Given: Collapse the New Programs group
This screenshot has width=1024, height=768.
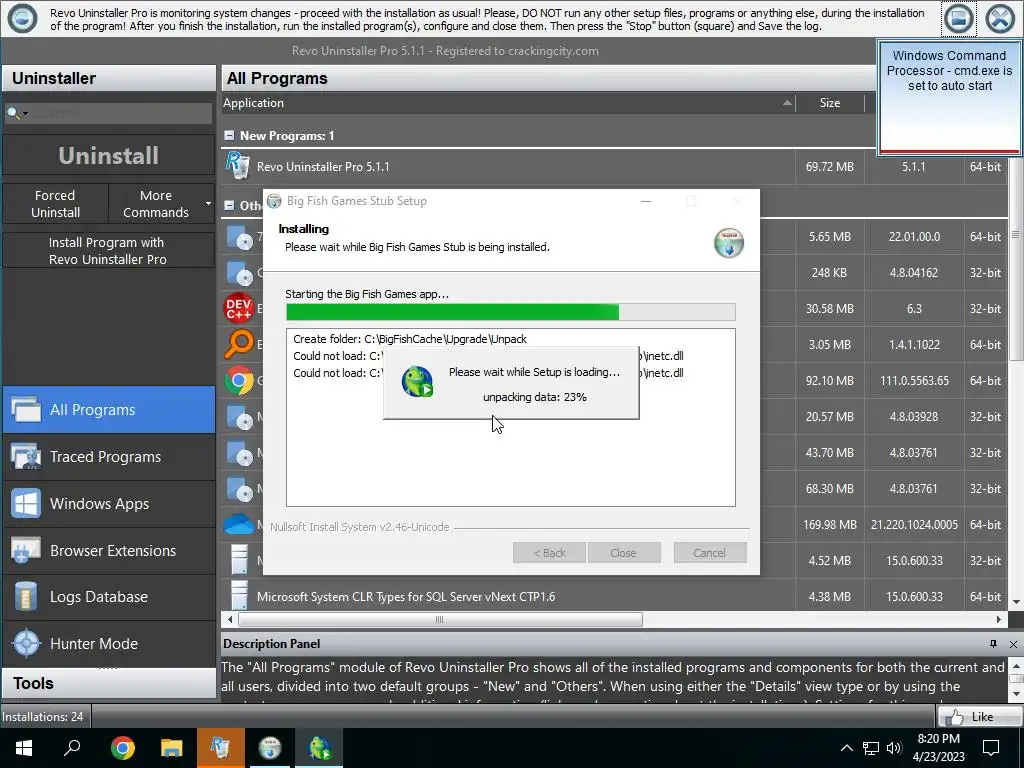Looking at the screenshot, I should click(229, 135).
